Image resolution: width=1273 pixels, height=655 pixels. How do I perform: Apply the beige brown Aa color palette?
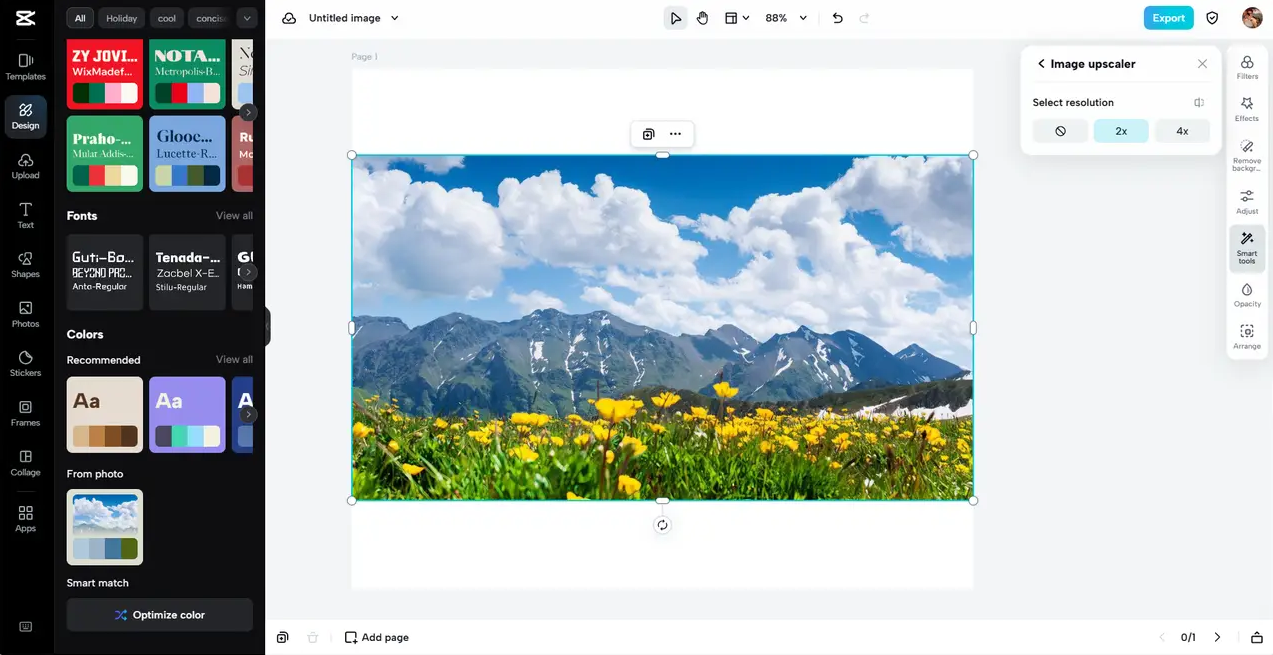105,415
